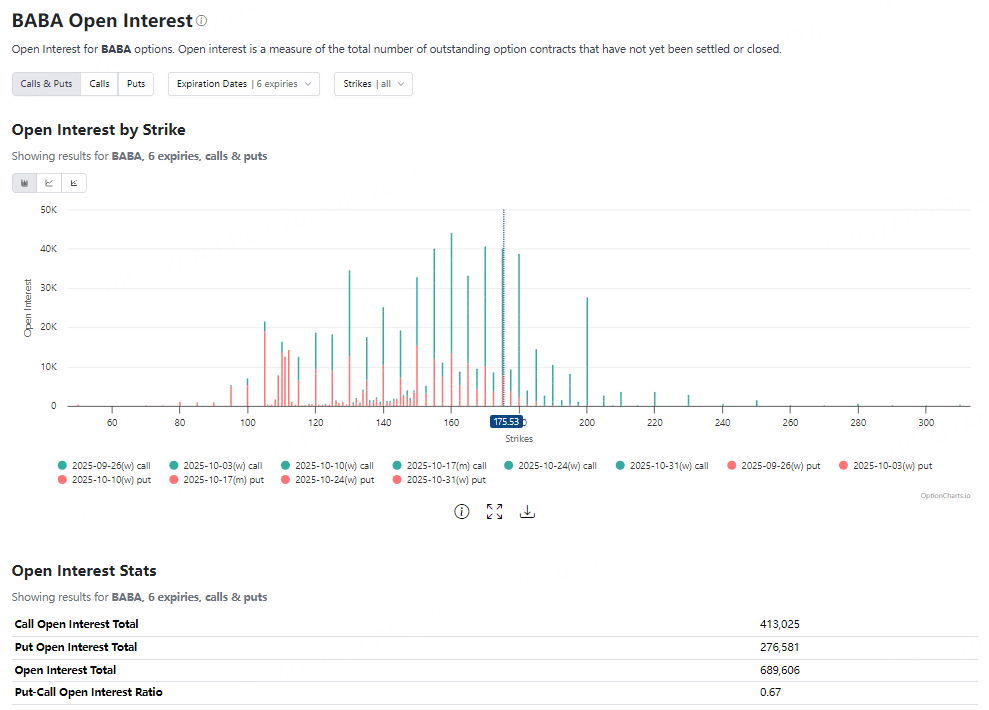Open chart info circle icon below legend

coord(462,511)
